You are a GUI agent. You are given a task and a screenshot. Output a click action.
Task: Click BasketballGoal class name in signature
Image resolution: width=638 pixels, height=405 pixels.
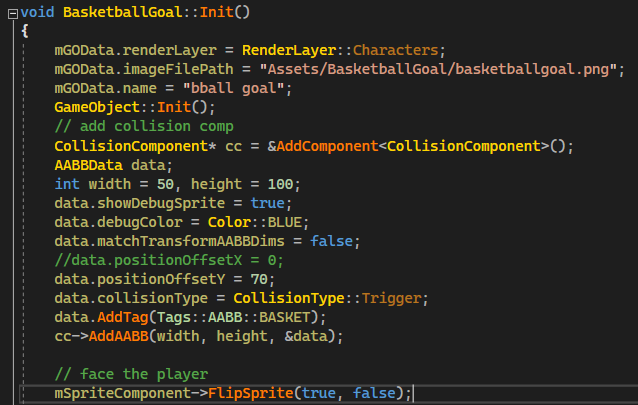pyautogui.click(x=122, y=12)
